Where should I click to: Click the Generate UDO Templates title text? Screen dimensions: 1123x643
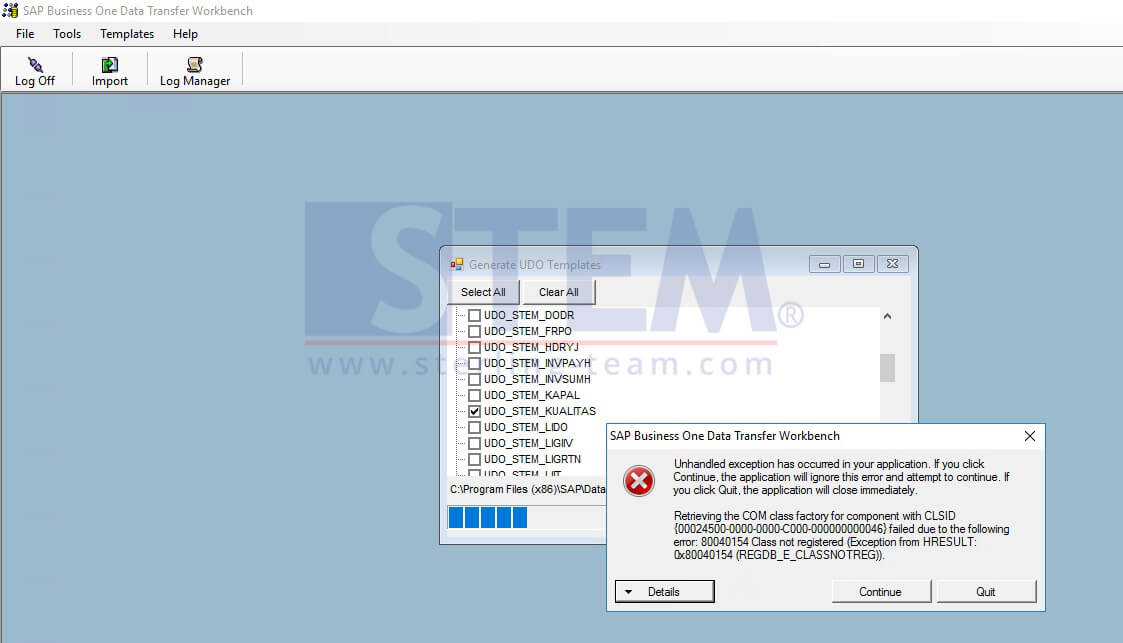(x=534, y=265)
